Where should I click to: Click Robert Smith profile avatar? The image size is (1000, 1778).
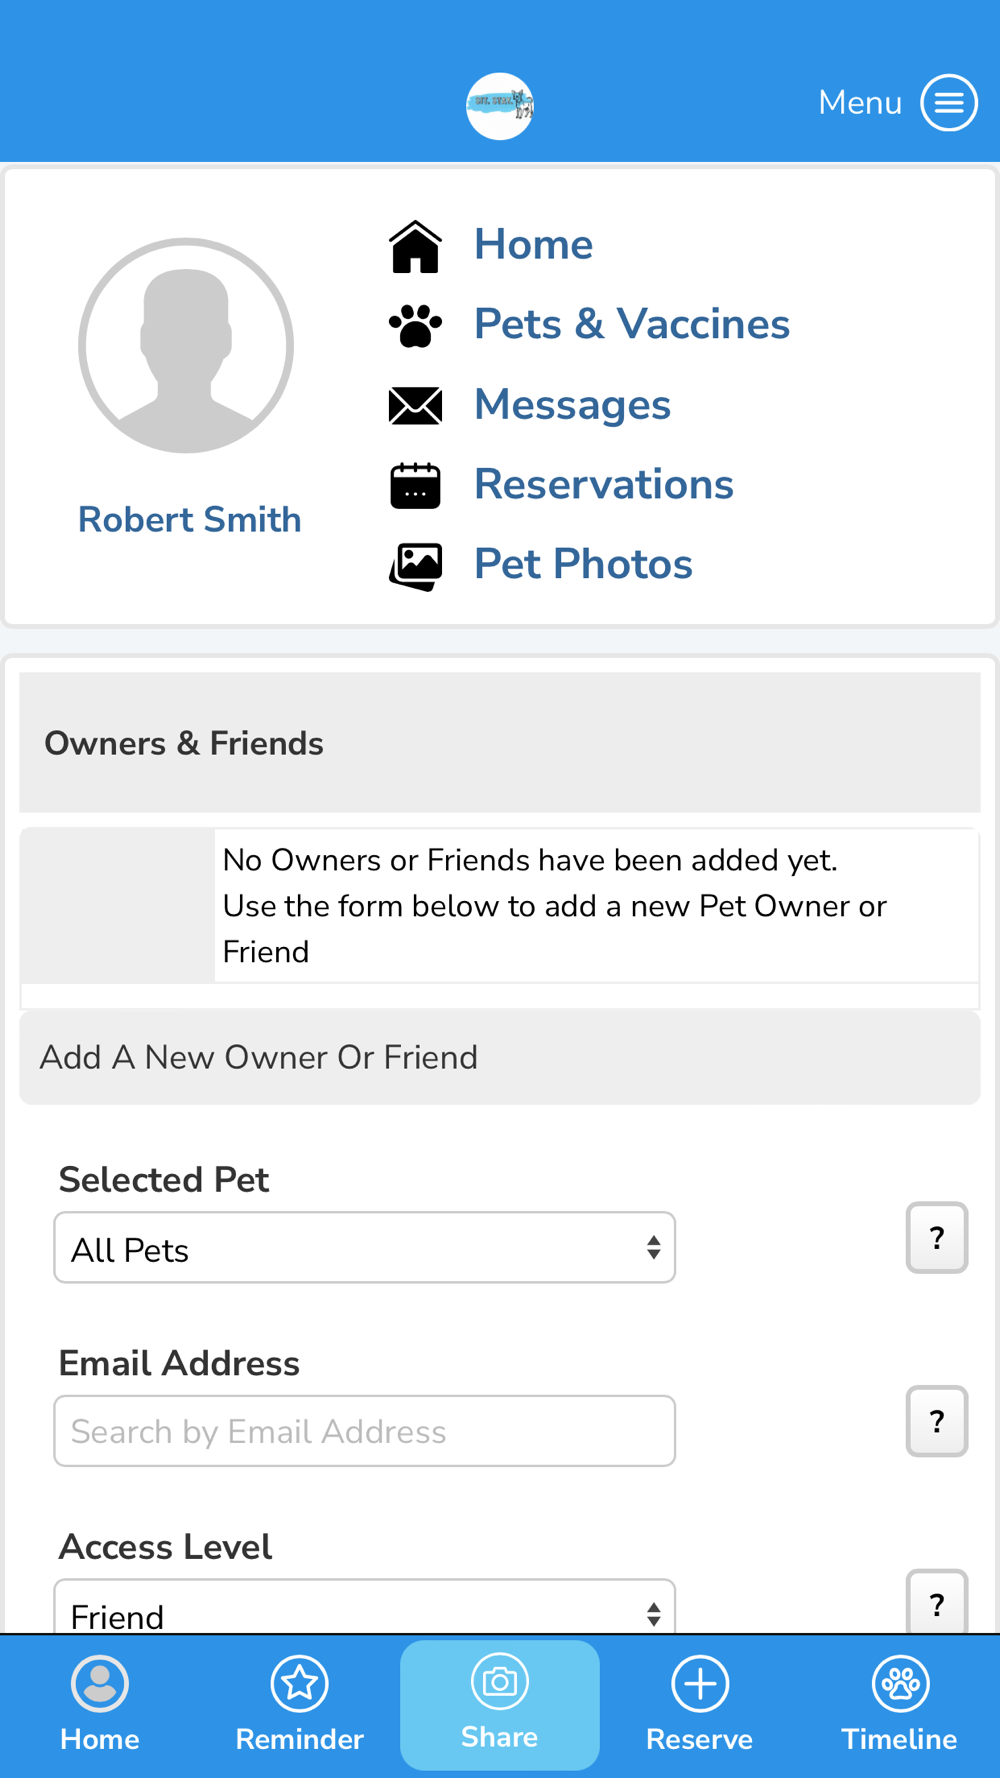[x=186, y=346]
